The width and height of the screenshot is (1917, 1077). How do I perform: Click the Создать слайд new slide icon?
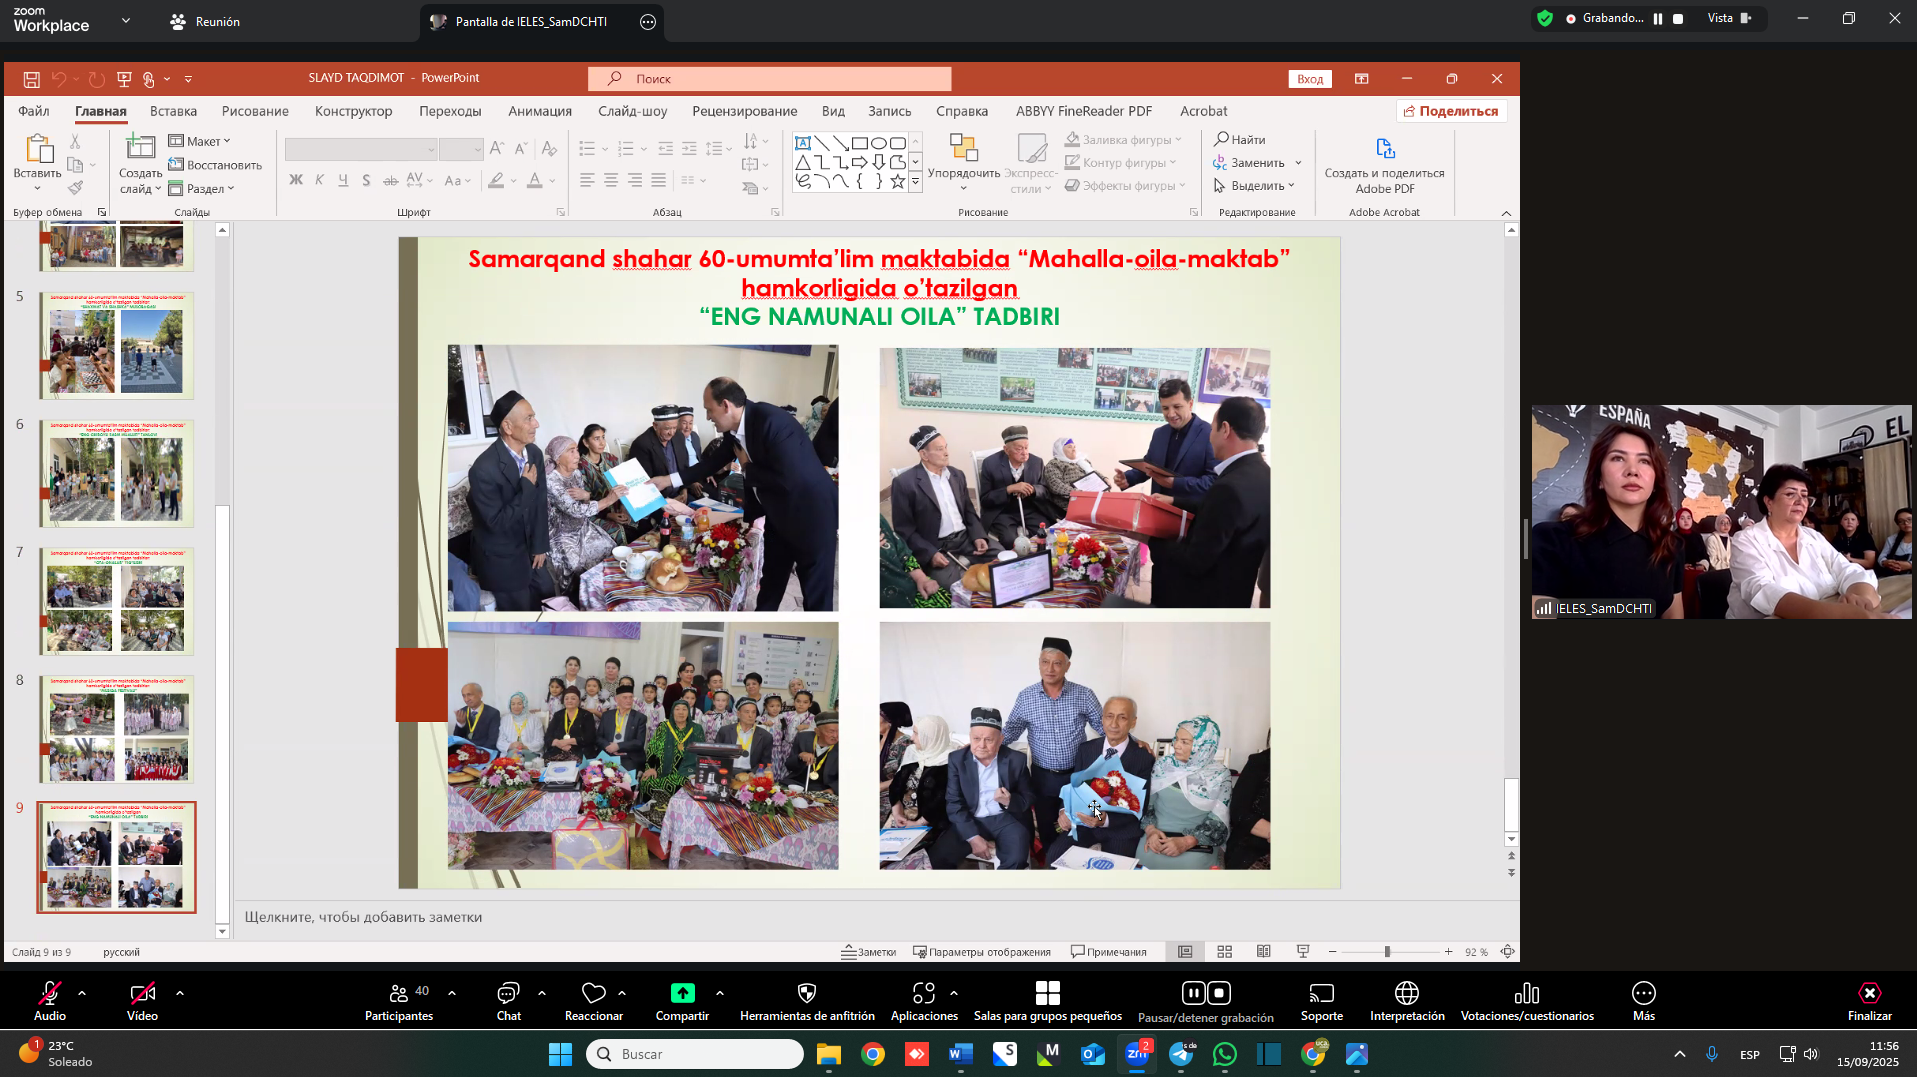140,148
